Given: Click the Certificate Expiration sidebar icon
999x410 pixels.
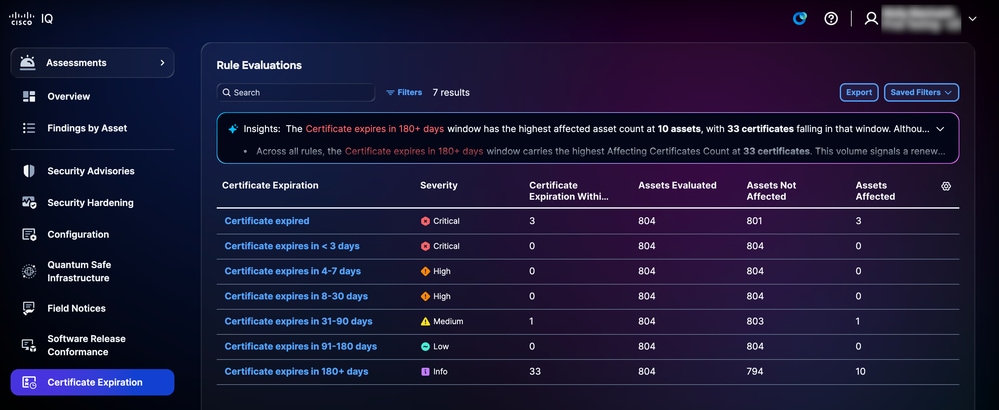Looking at the screenshot, I should (x=29, y=383).
